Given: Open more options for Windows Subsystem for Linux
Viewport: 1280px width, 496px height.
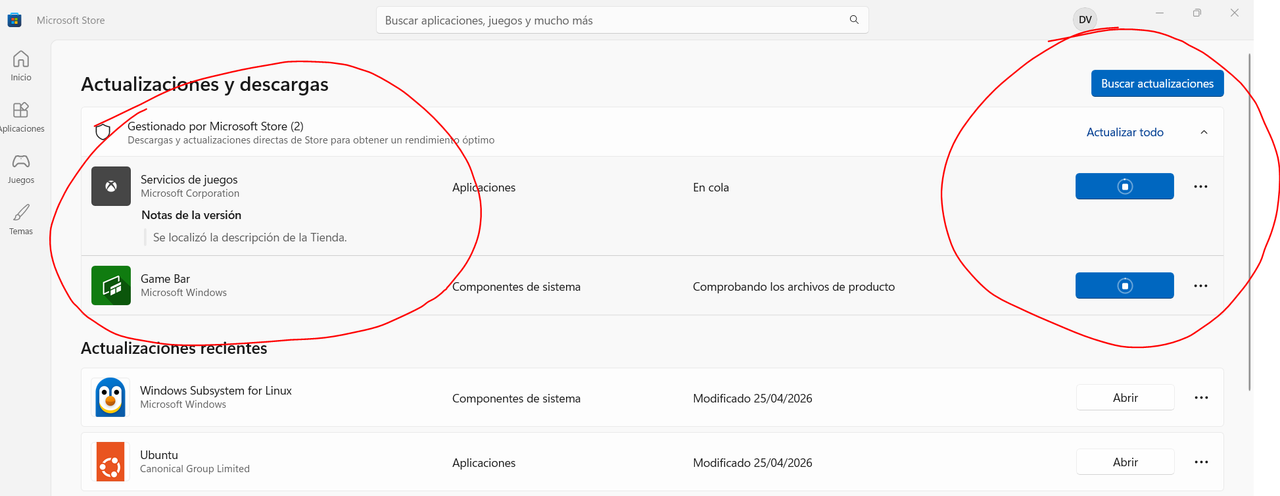Looking at the screenshot, I should pyautogui.click(x=1201, y=397).
